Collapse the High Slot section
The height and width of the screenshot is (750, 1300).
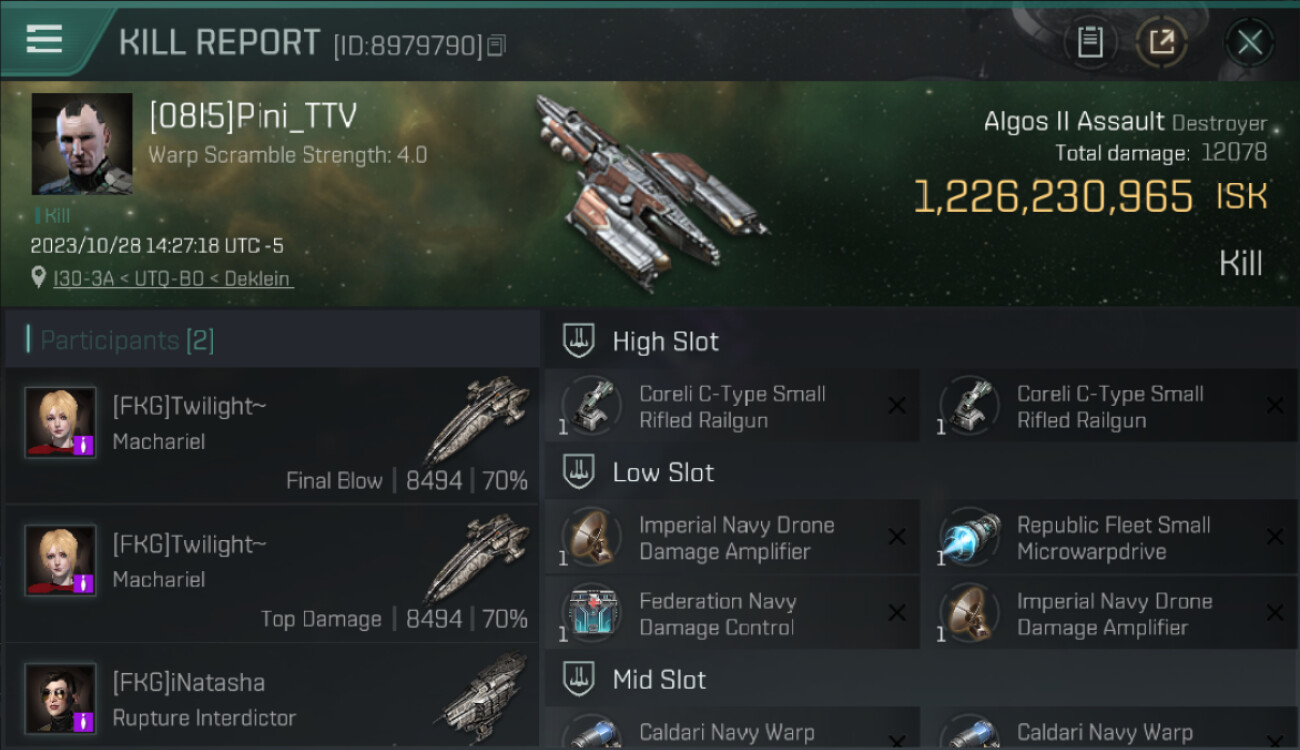click(x=921, y=341)
